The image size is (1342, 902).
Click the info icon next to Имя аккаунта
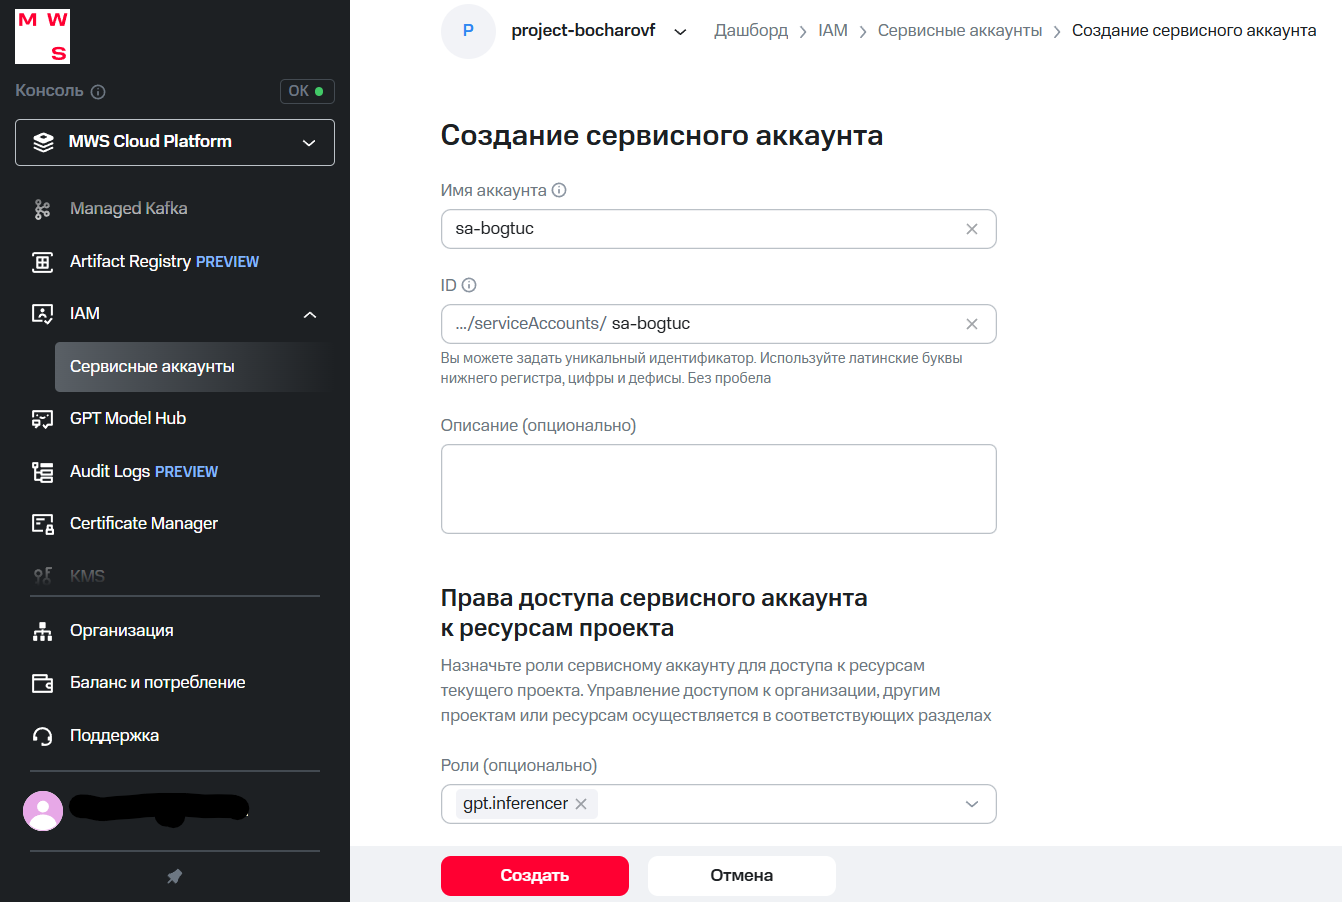tap(559, 190)
